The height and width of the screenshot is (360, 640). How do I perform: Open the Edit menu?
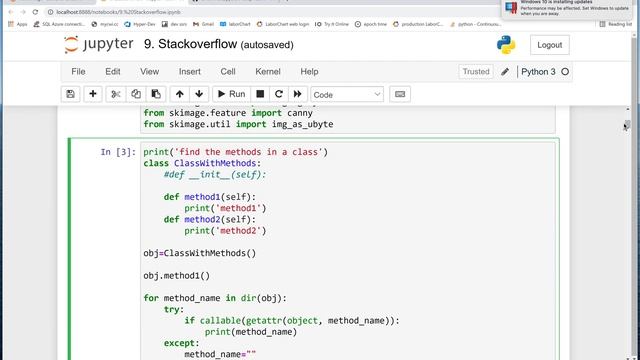[x=113, y=71]
